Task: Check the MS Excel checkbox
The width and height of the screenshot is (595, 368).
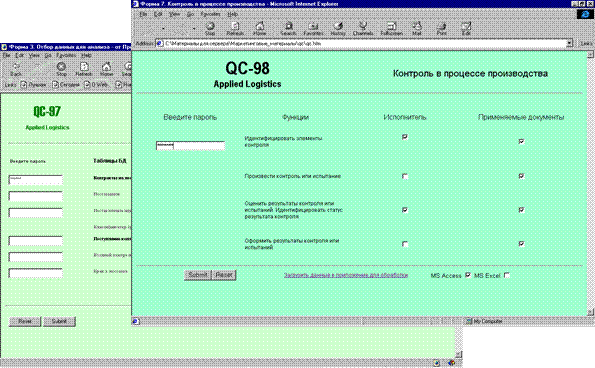Action: [x=507, y=275]
